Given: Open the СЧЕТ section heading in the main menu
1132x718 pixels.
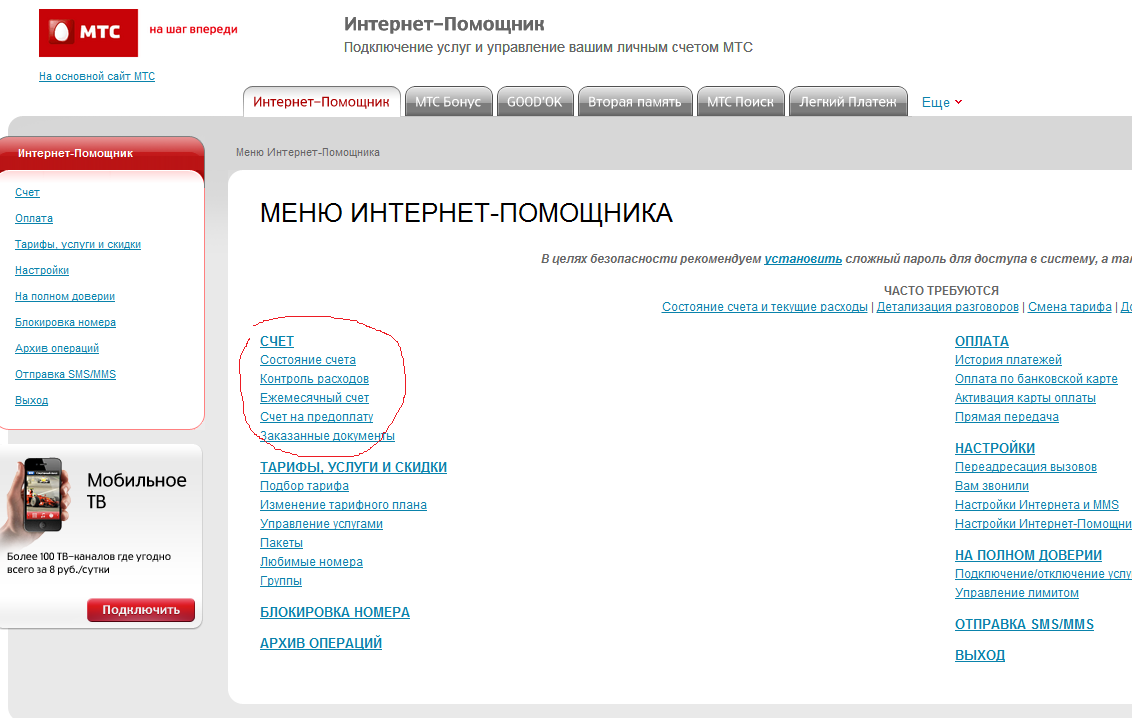Looking at the screenshot, I should (277, 341).
